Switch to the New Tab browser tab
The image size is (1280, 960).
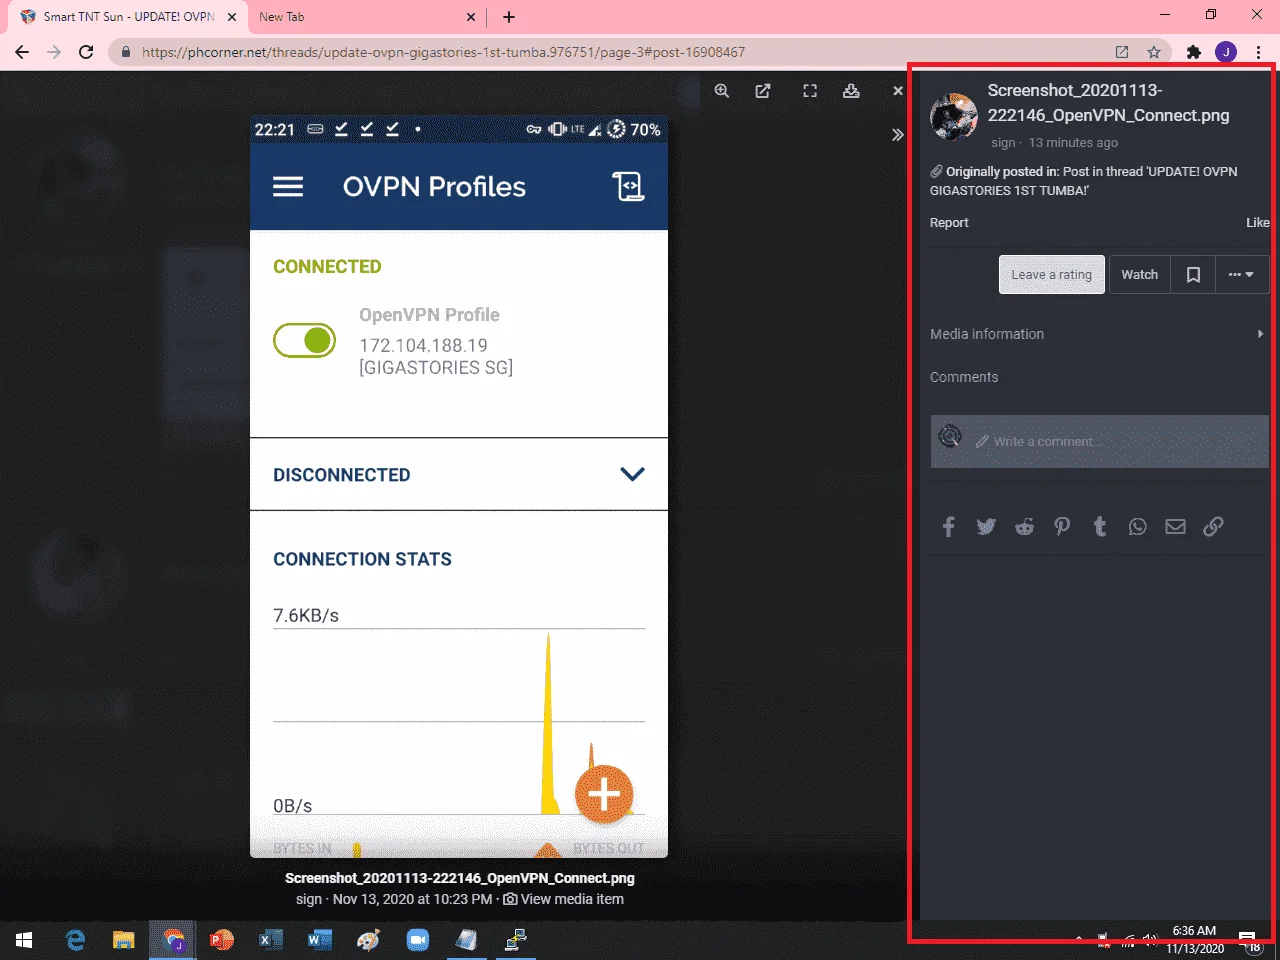coord(358,17)
